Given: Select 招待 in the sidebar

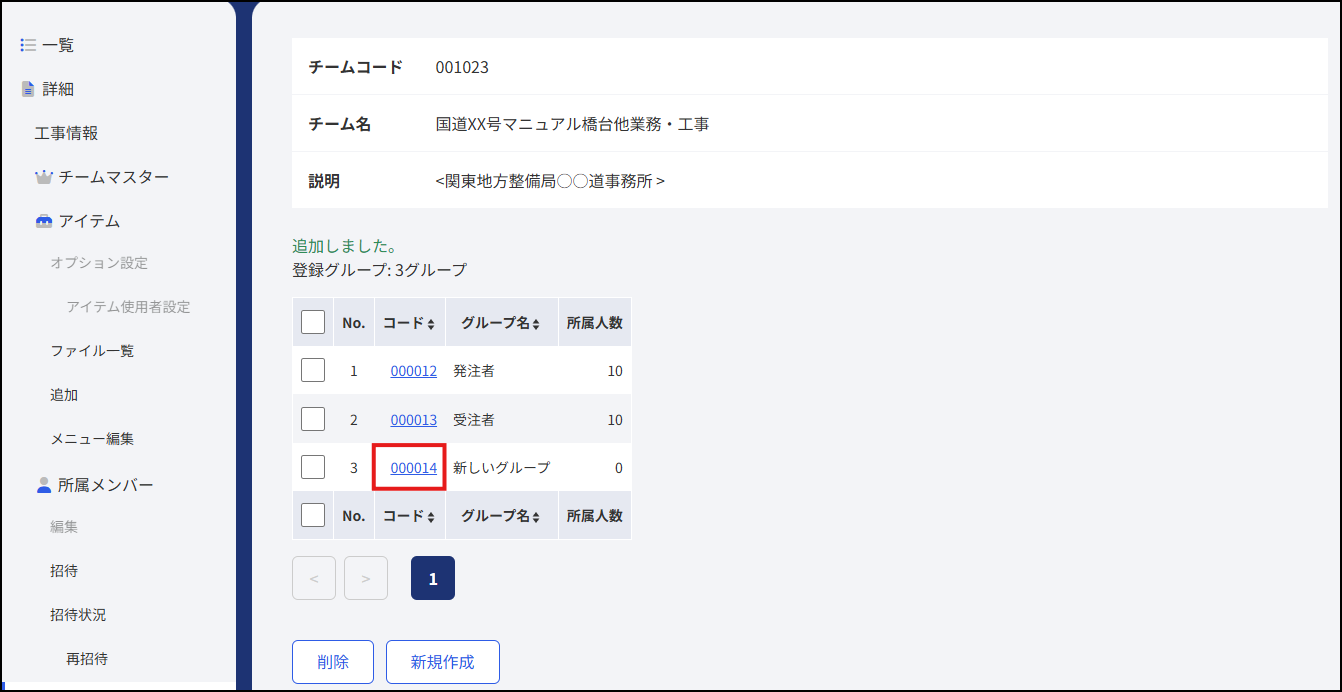Looking at the screenshot, I should click(x=64, y=571).
